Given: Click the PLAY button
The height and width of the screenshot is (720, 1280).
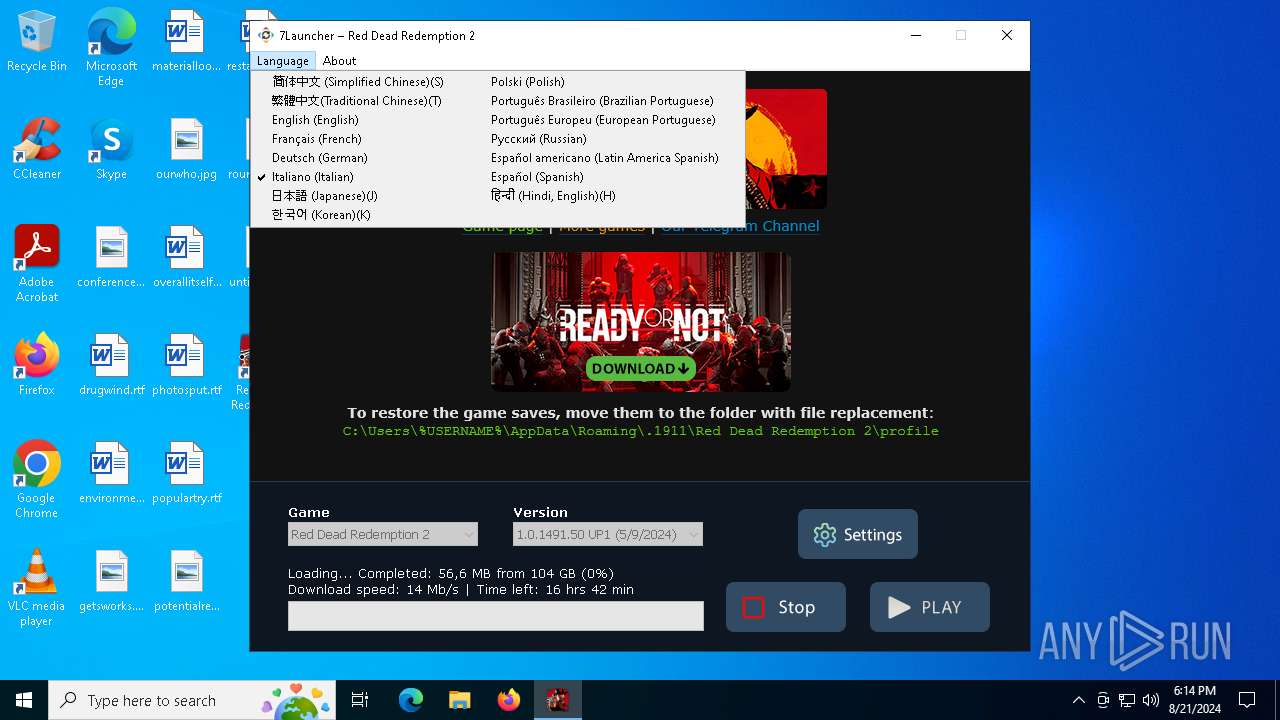Looking at the screenshot, I should click(930, 607).
